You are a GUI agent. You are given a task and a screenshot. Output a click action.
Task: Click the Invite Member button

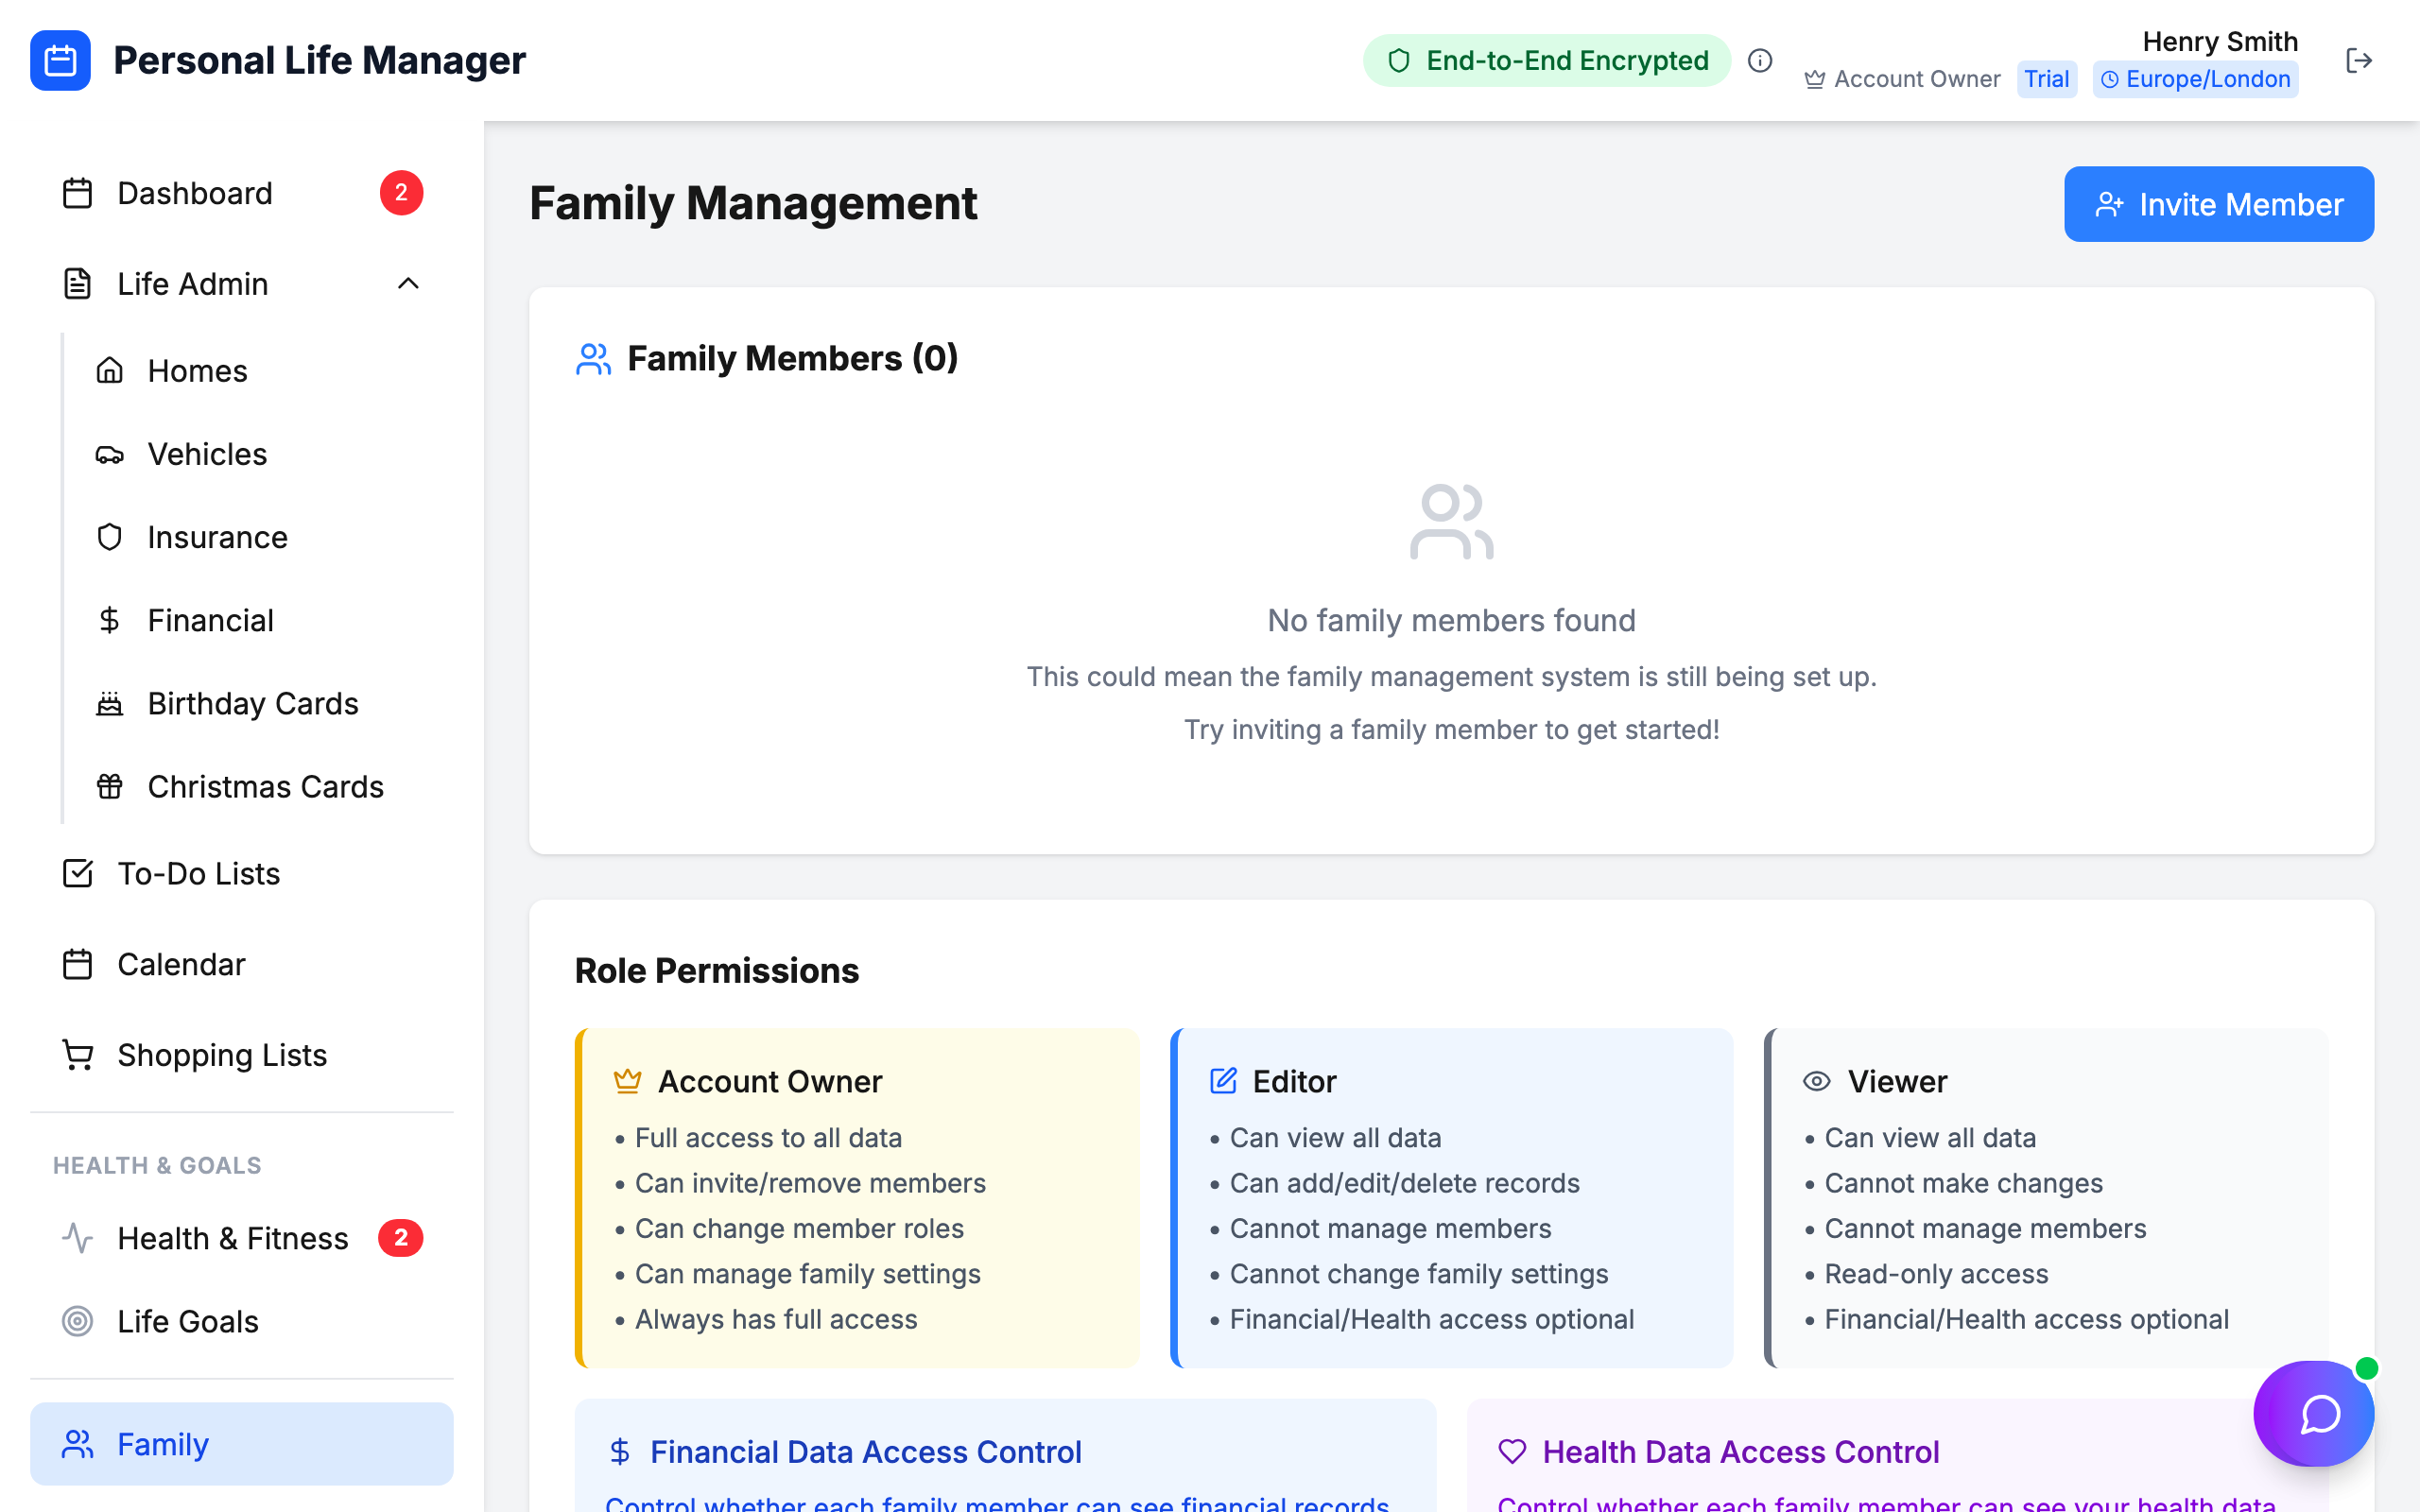[2218, 204]
